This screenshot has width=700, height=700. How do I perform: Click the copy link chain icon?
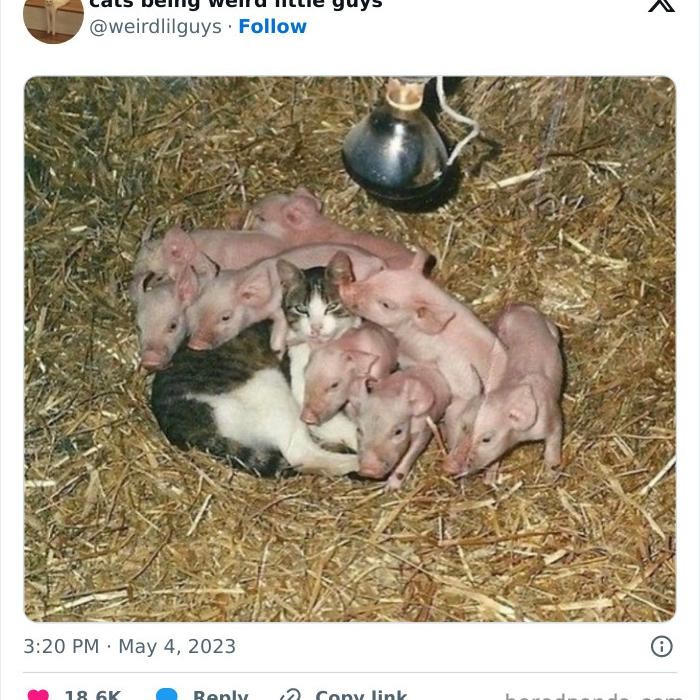pyautogui.click(x=290, y=695)
